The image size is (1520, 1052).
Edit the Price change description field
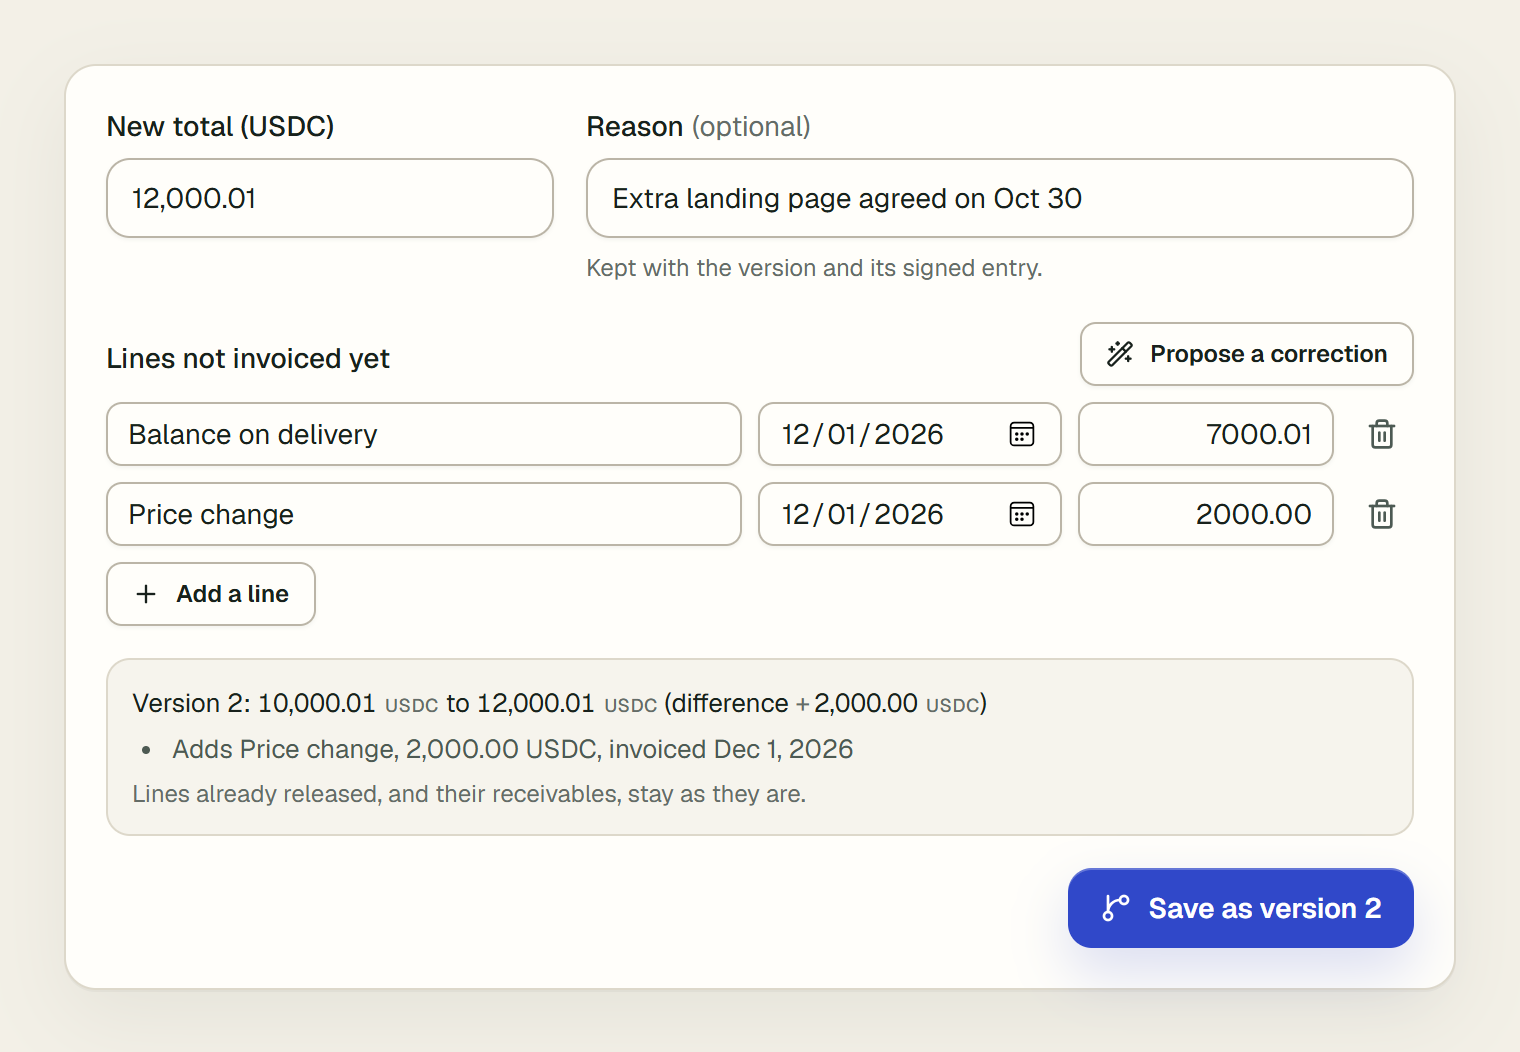click(x=424, y=514)
